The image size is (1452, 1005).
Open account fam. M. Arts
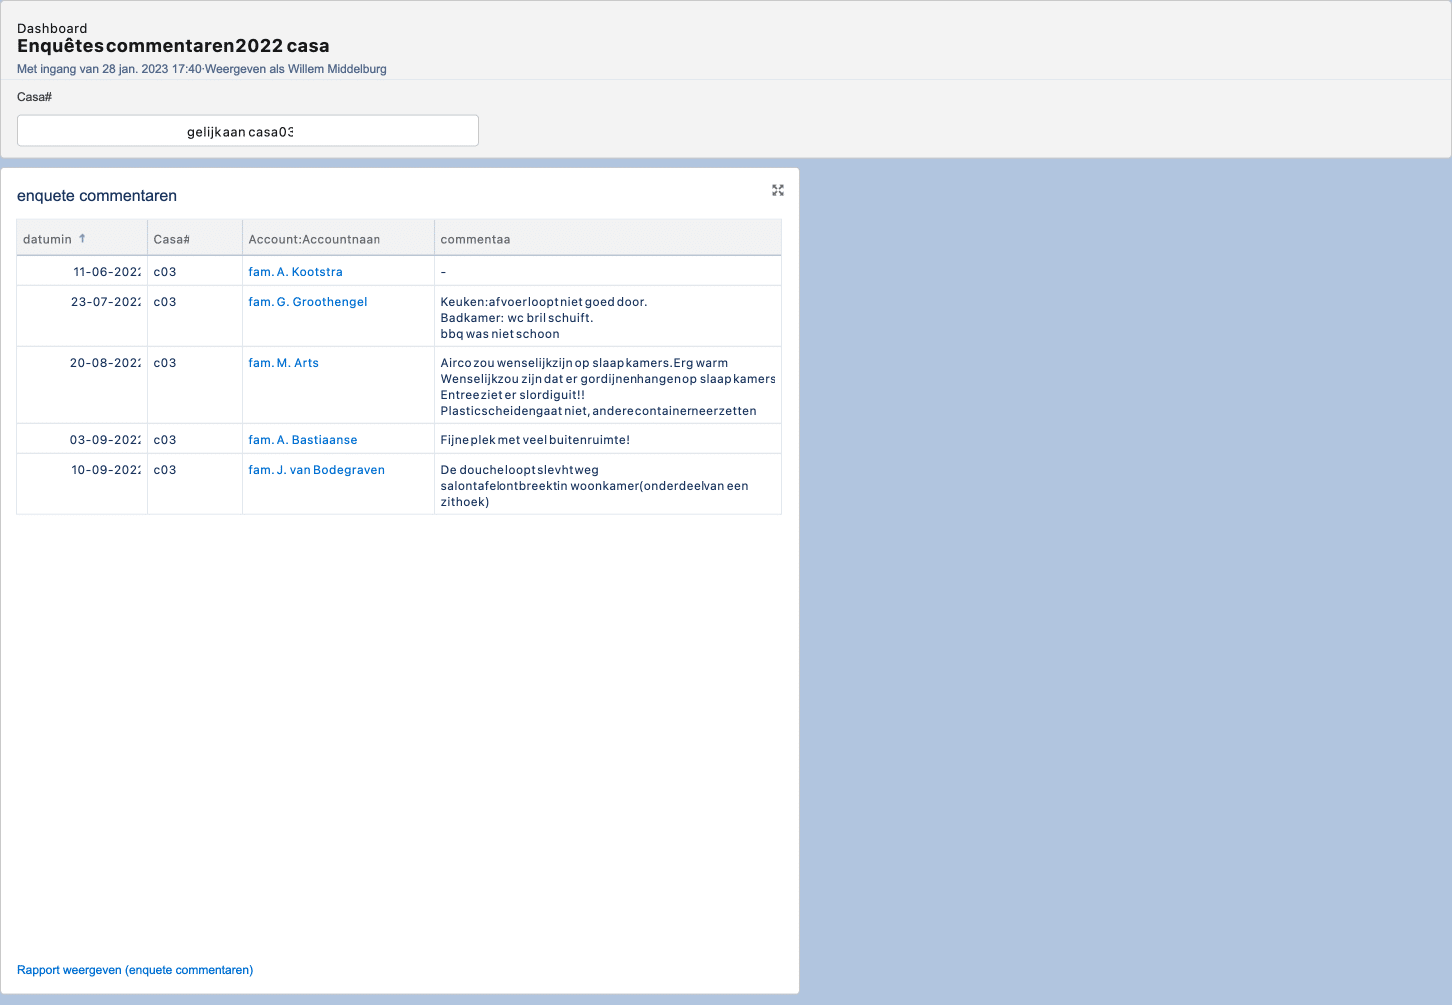pos(283,363)
